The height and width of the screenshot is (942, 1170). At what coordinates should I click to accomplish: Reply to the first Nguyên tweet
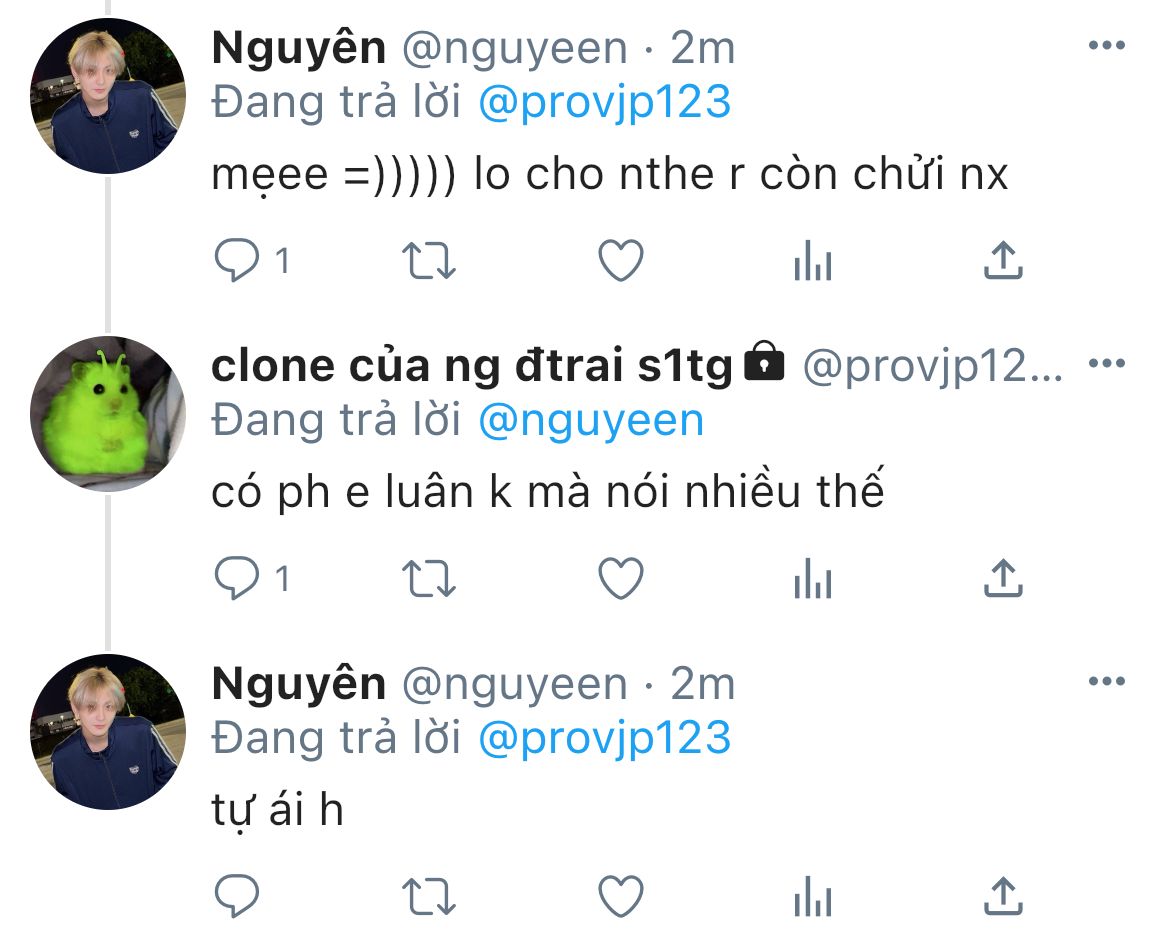237,261
